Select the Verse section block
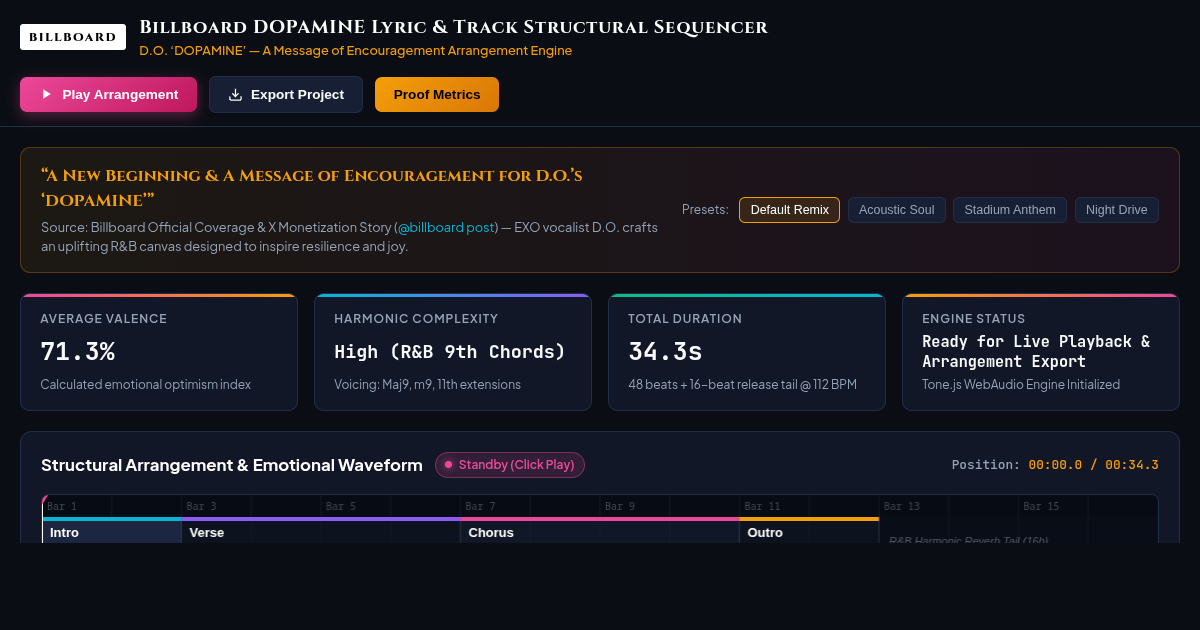This screenshot has height=630, width=1200. pyautogui.click(x=321, y=531)
